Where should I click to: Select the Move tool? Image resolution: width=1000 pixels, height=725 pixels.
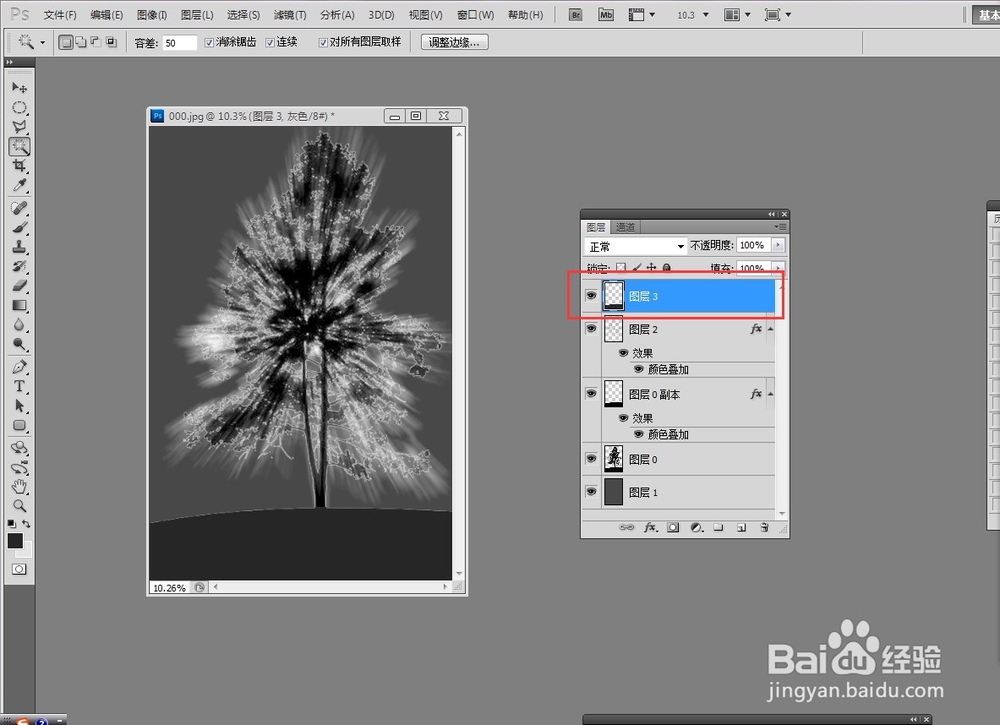[19, 87]
